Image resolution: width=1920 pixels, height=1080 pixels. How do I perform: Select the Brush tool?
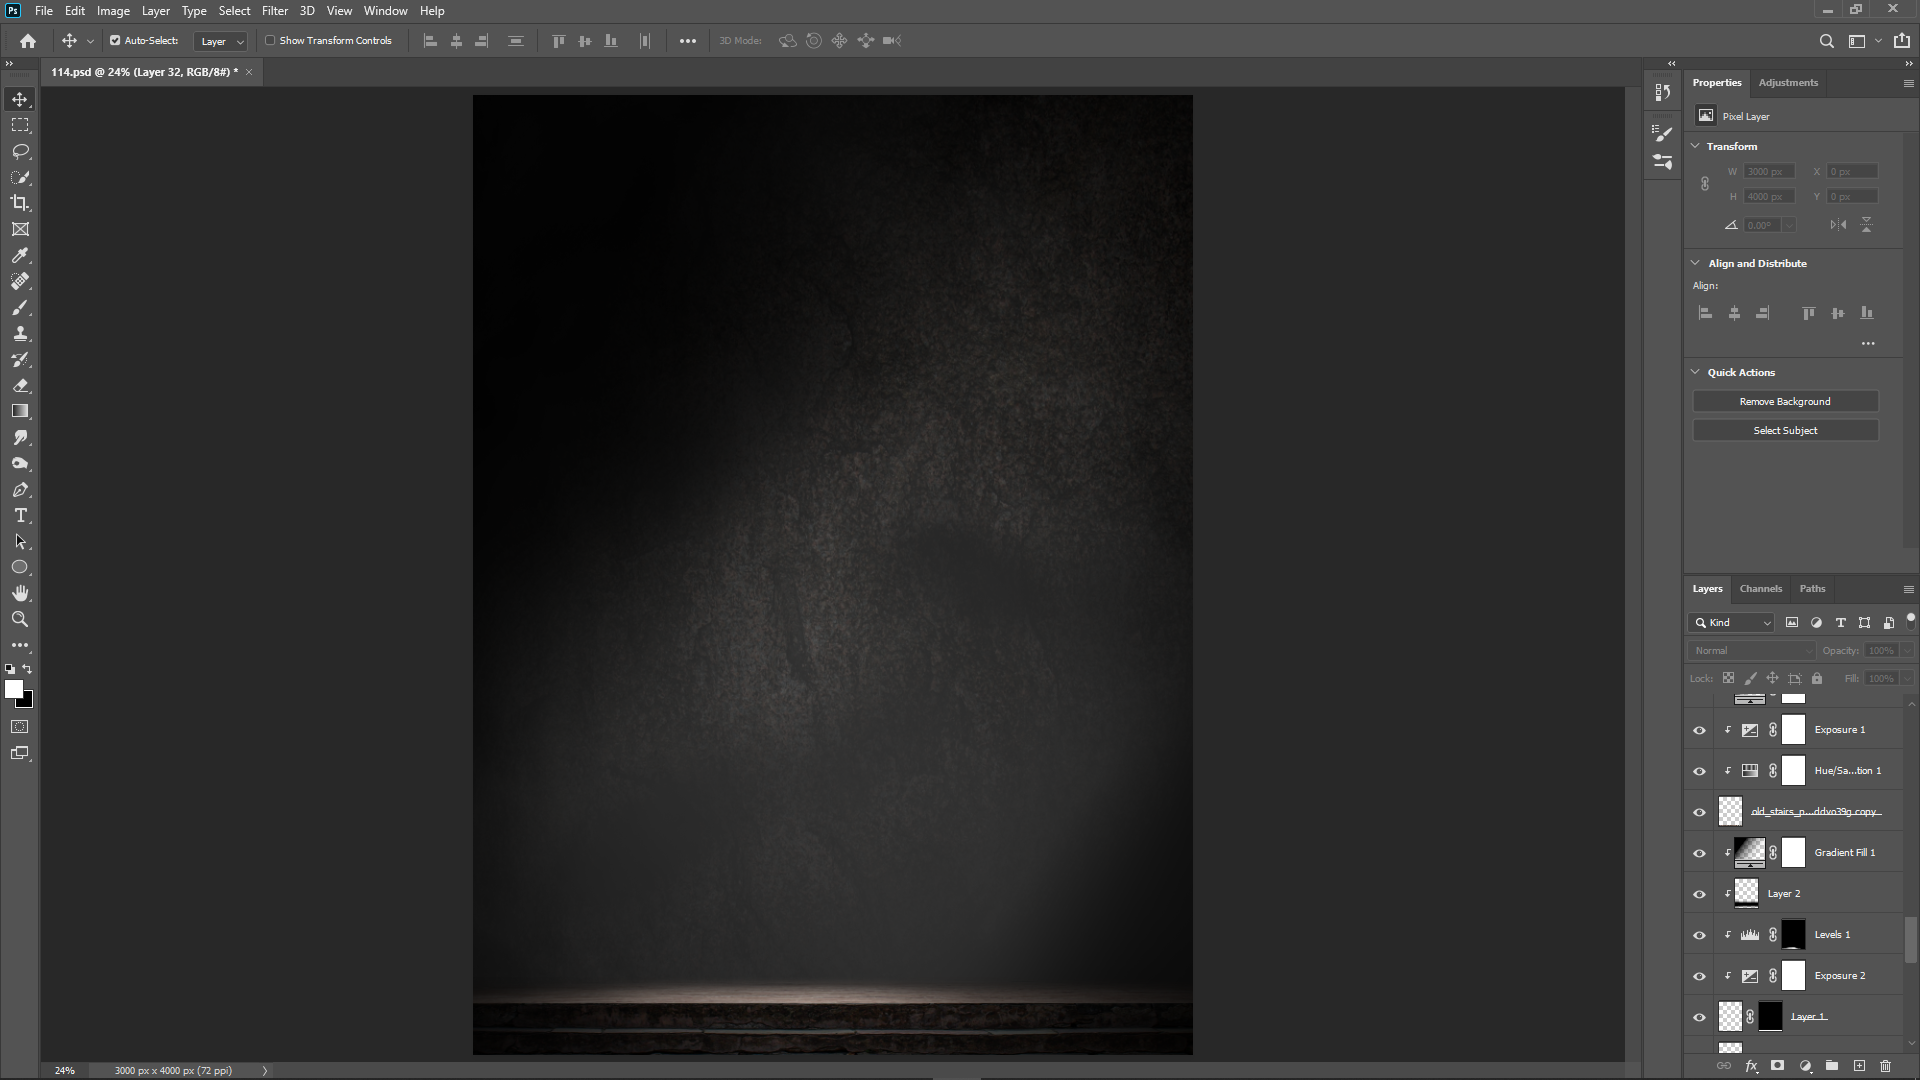click(20, 308)
